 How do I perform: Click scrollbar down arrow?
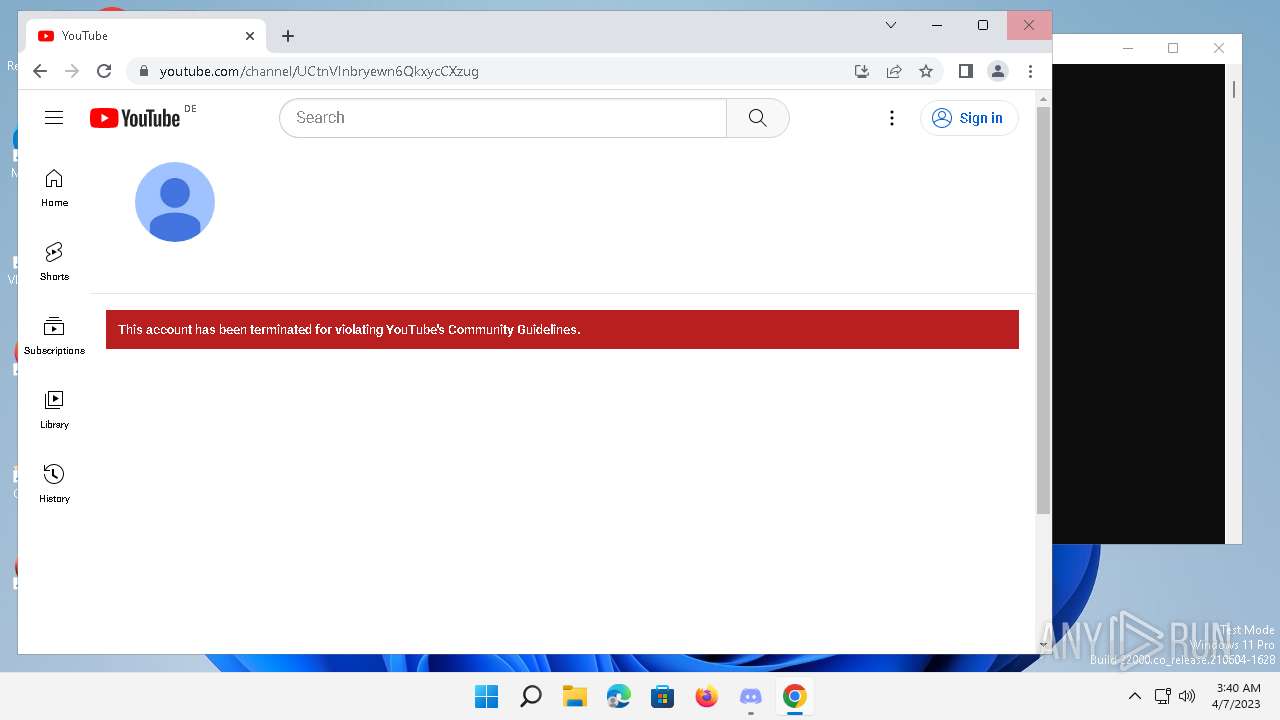click(1043, 645)
